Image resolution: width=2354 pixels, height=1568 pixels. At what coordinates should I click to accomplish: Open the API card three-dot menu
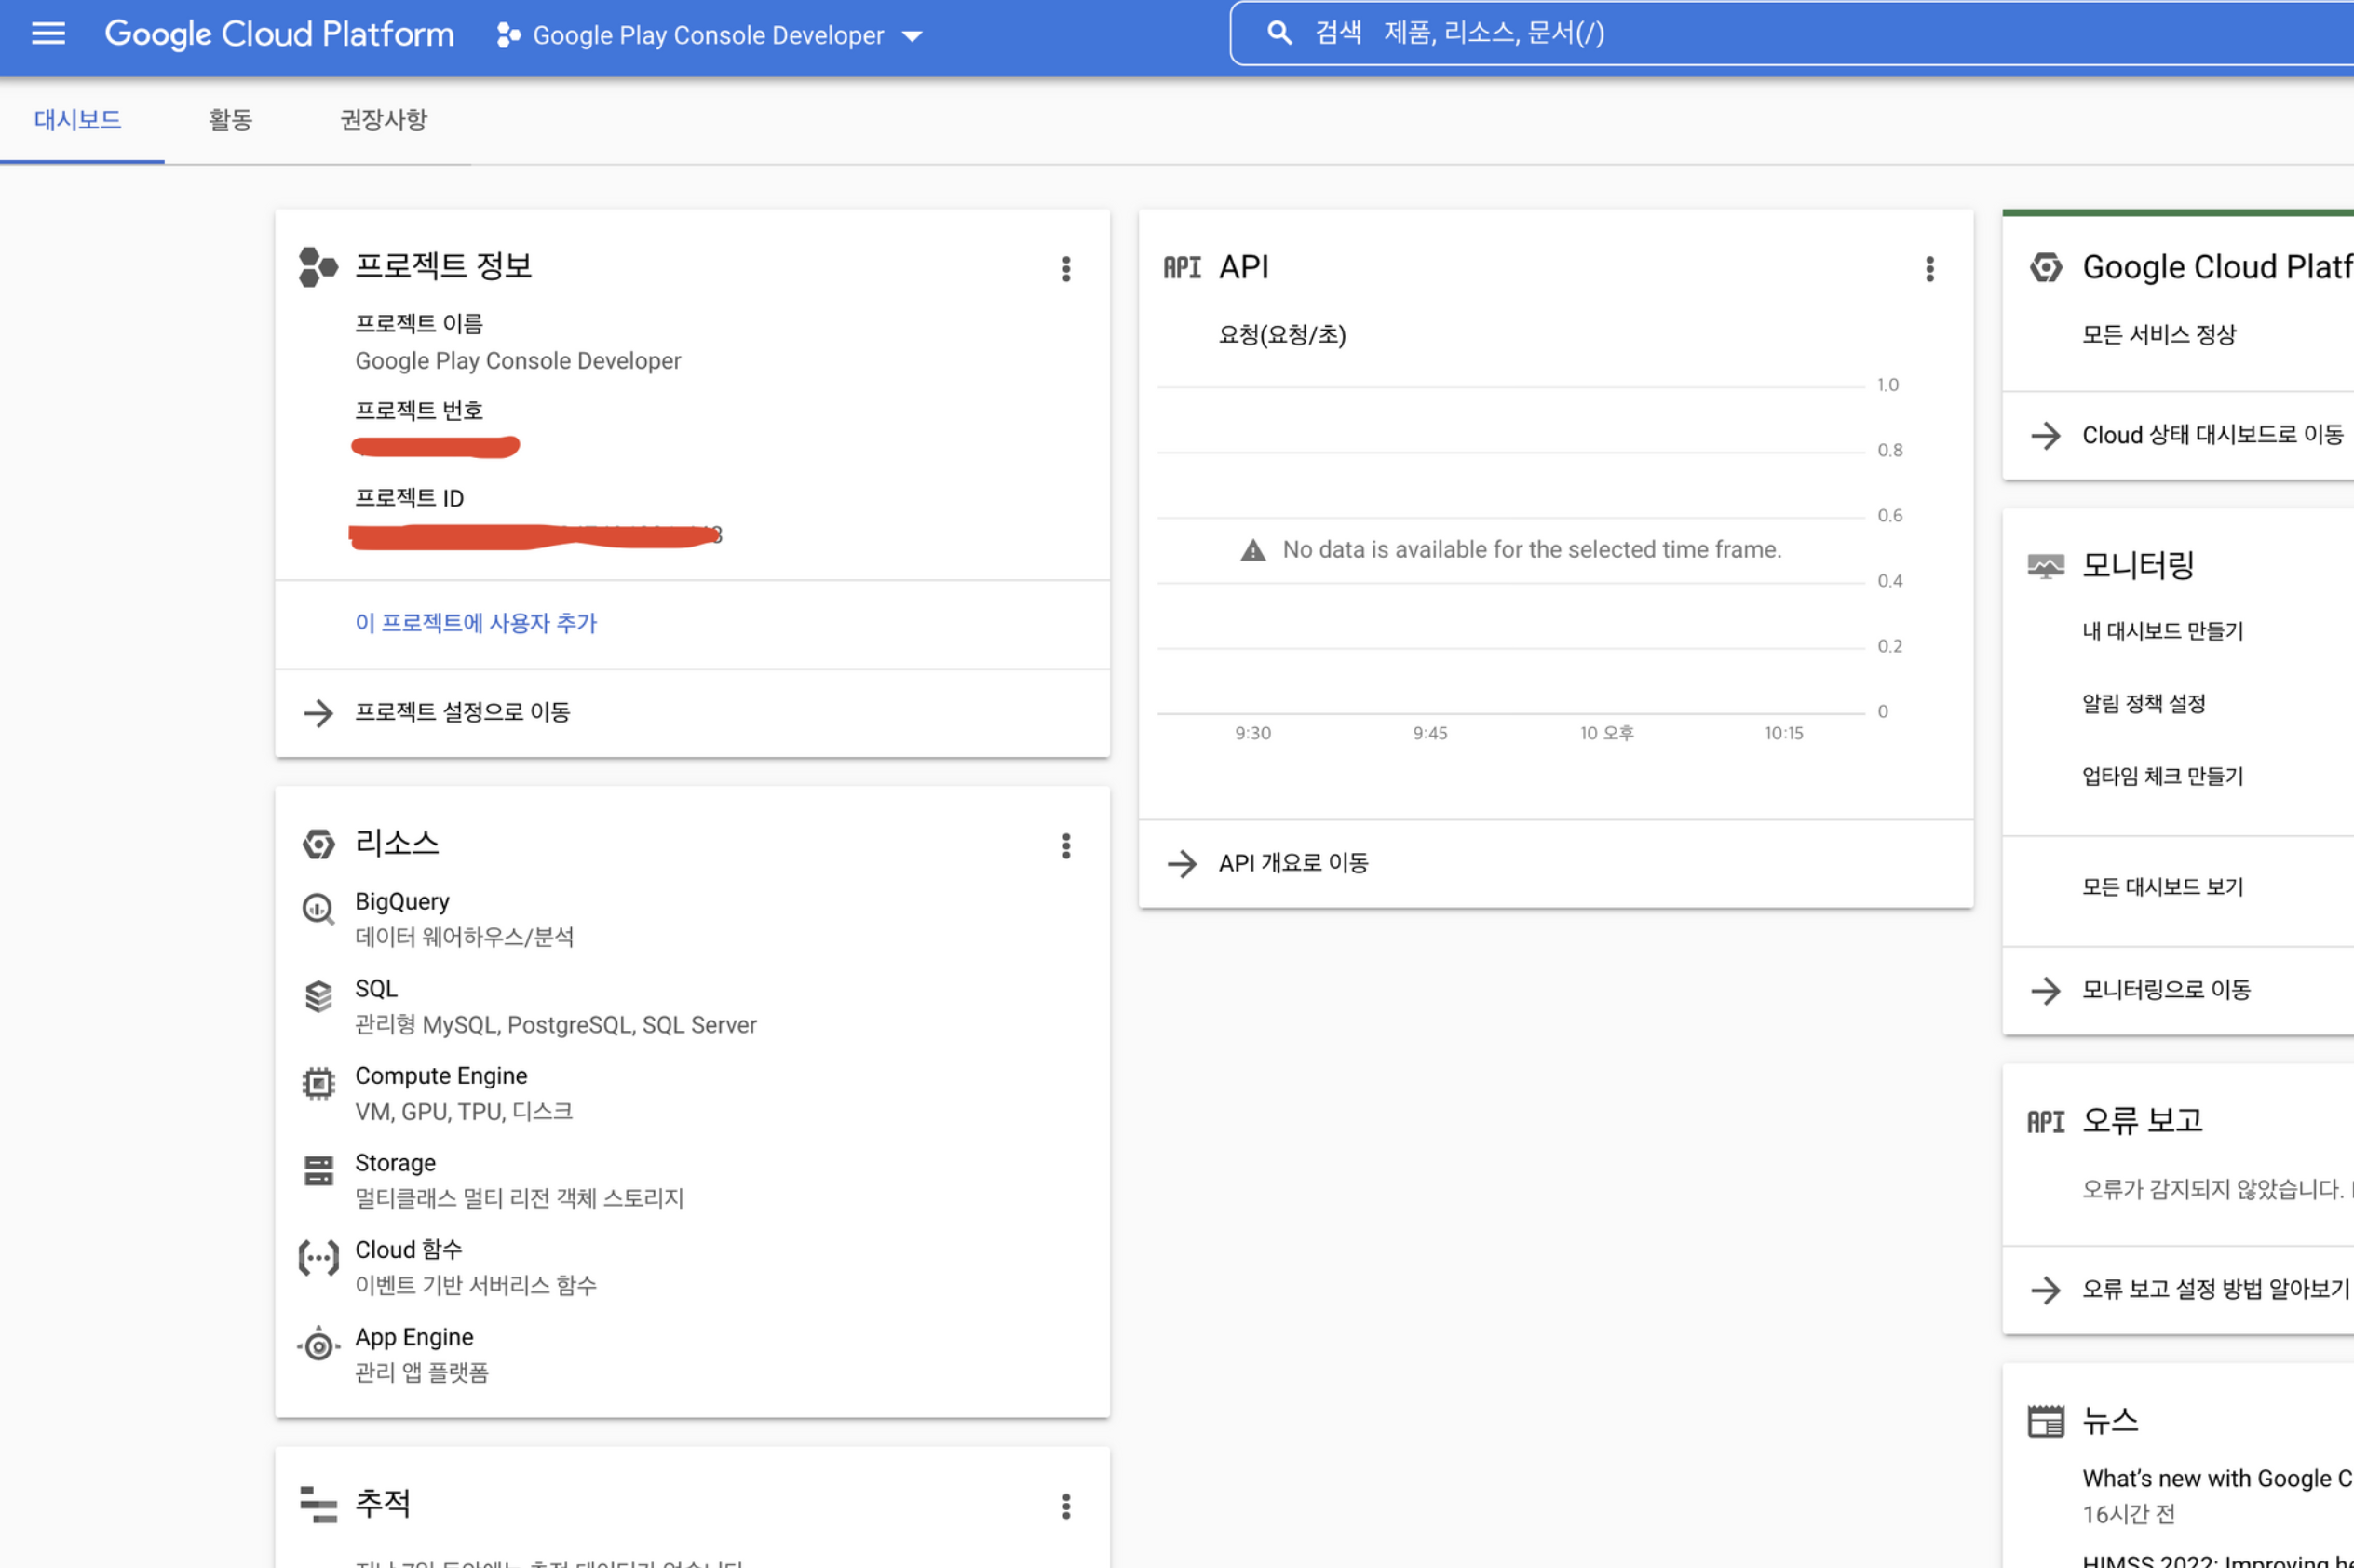(x=1929, y=268)
